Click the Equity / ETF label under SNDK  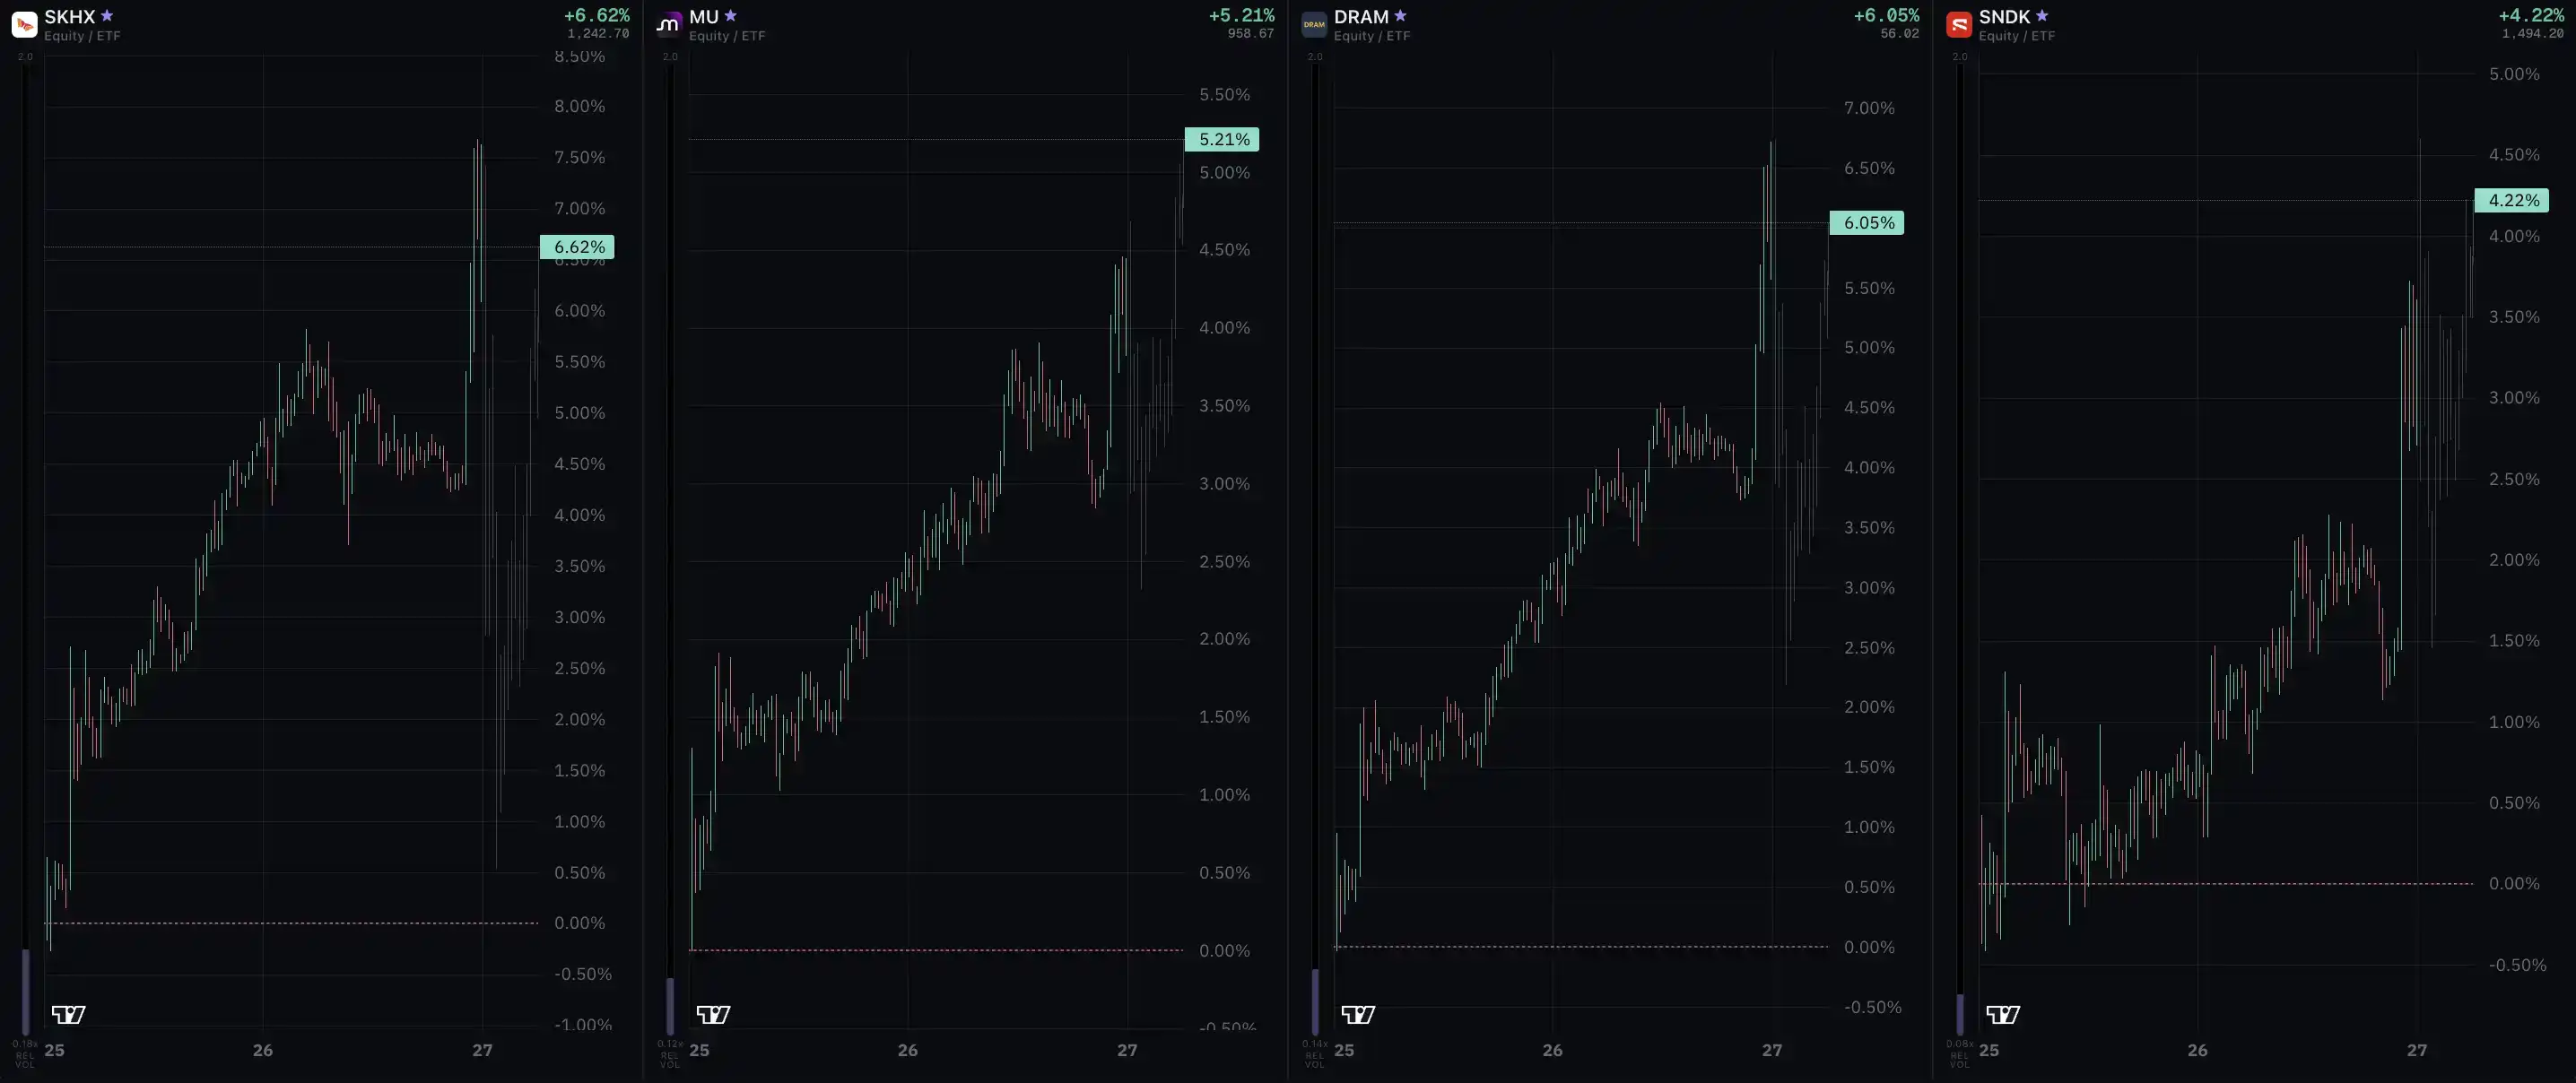click(x=2017, y=36)
